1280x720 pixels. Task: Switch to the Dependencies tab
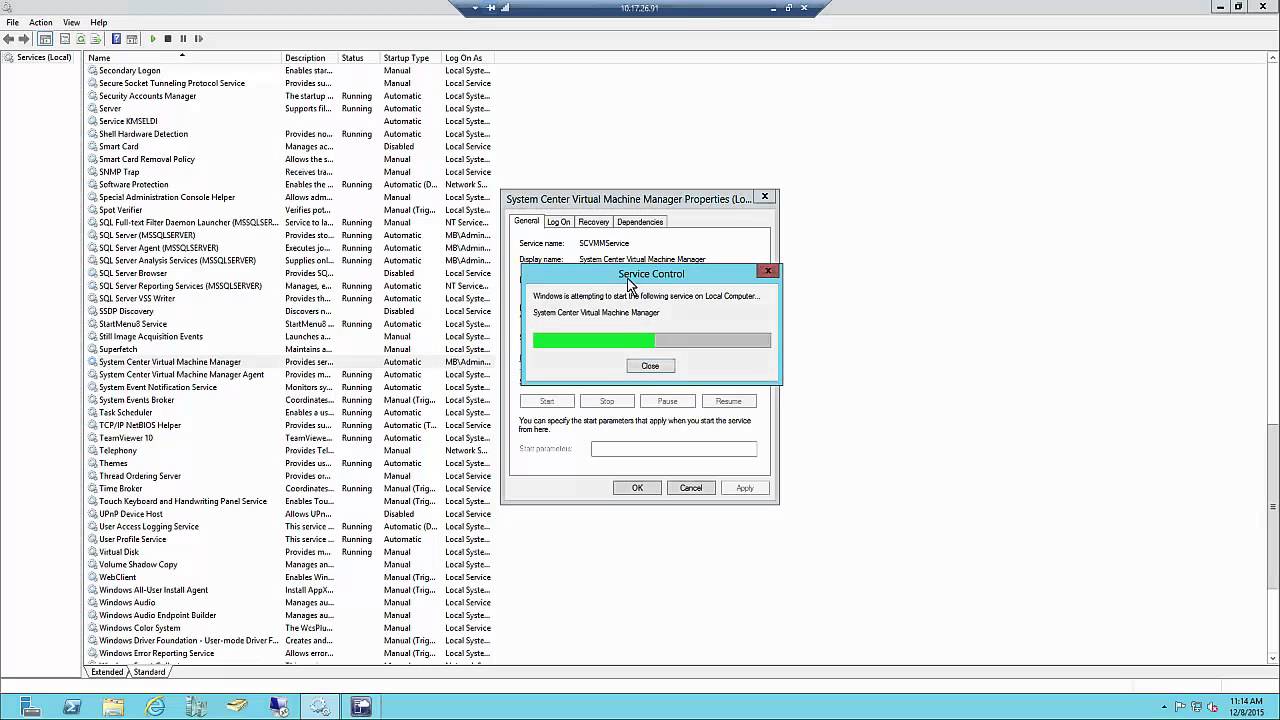[640, 222]
